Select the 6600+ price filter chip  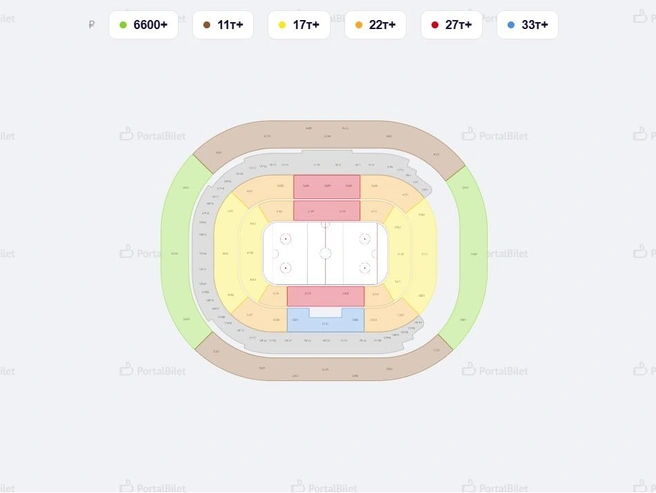click(144, 25)
